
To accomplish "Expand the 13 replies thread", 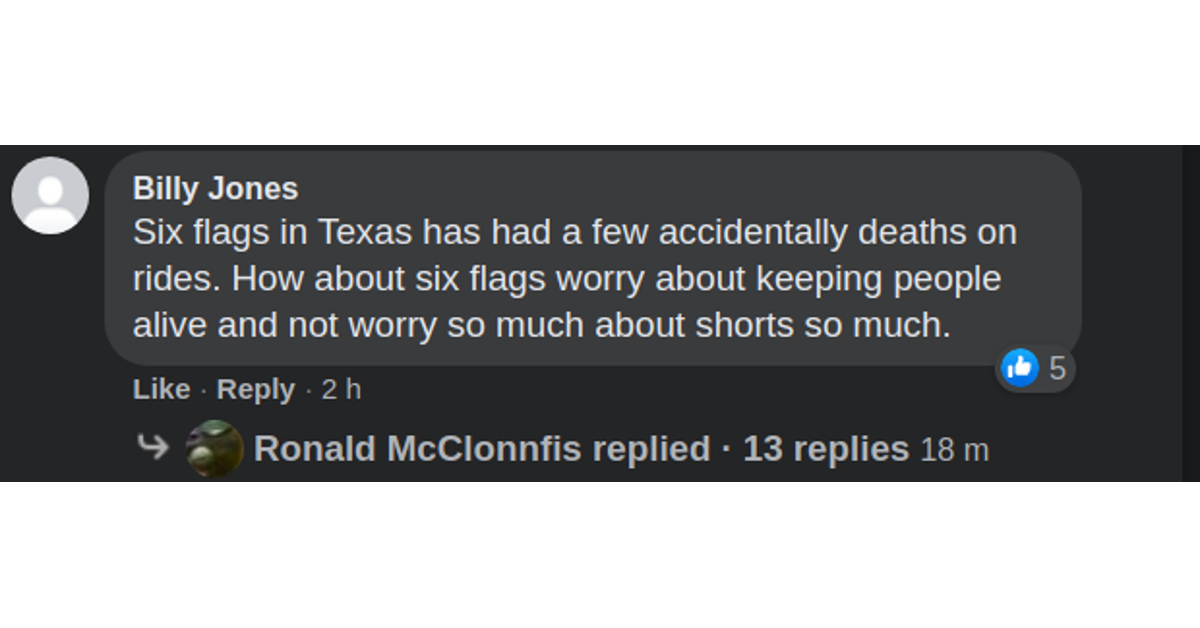I will tap(826, 449).
